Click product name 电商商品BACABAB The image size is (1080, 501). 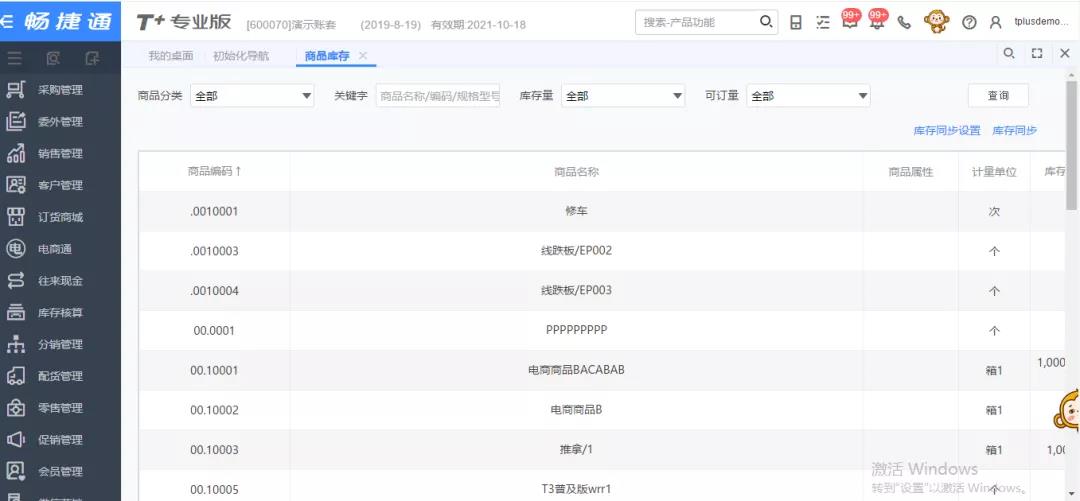577,370
